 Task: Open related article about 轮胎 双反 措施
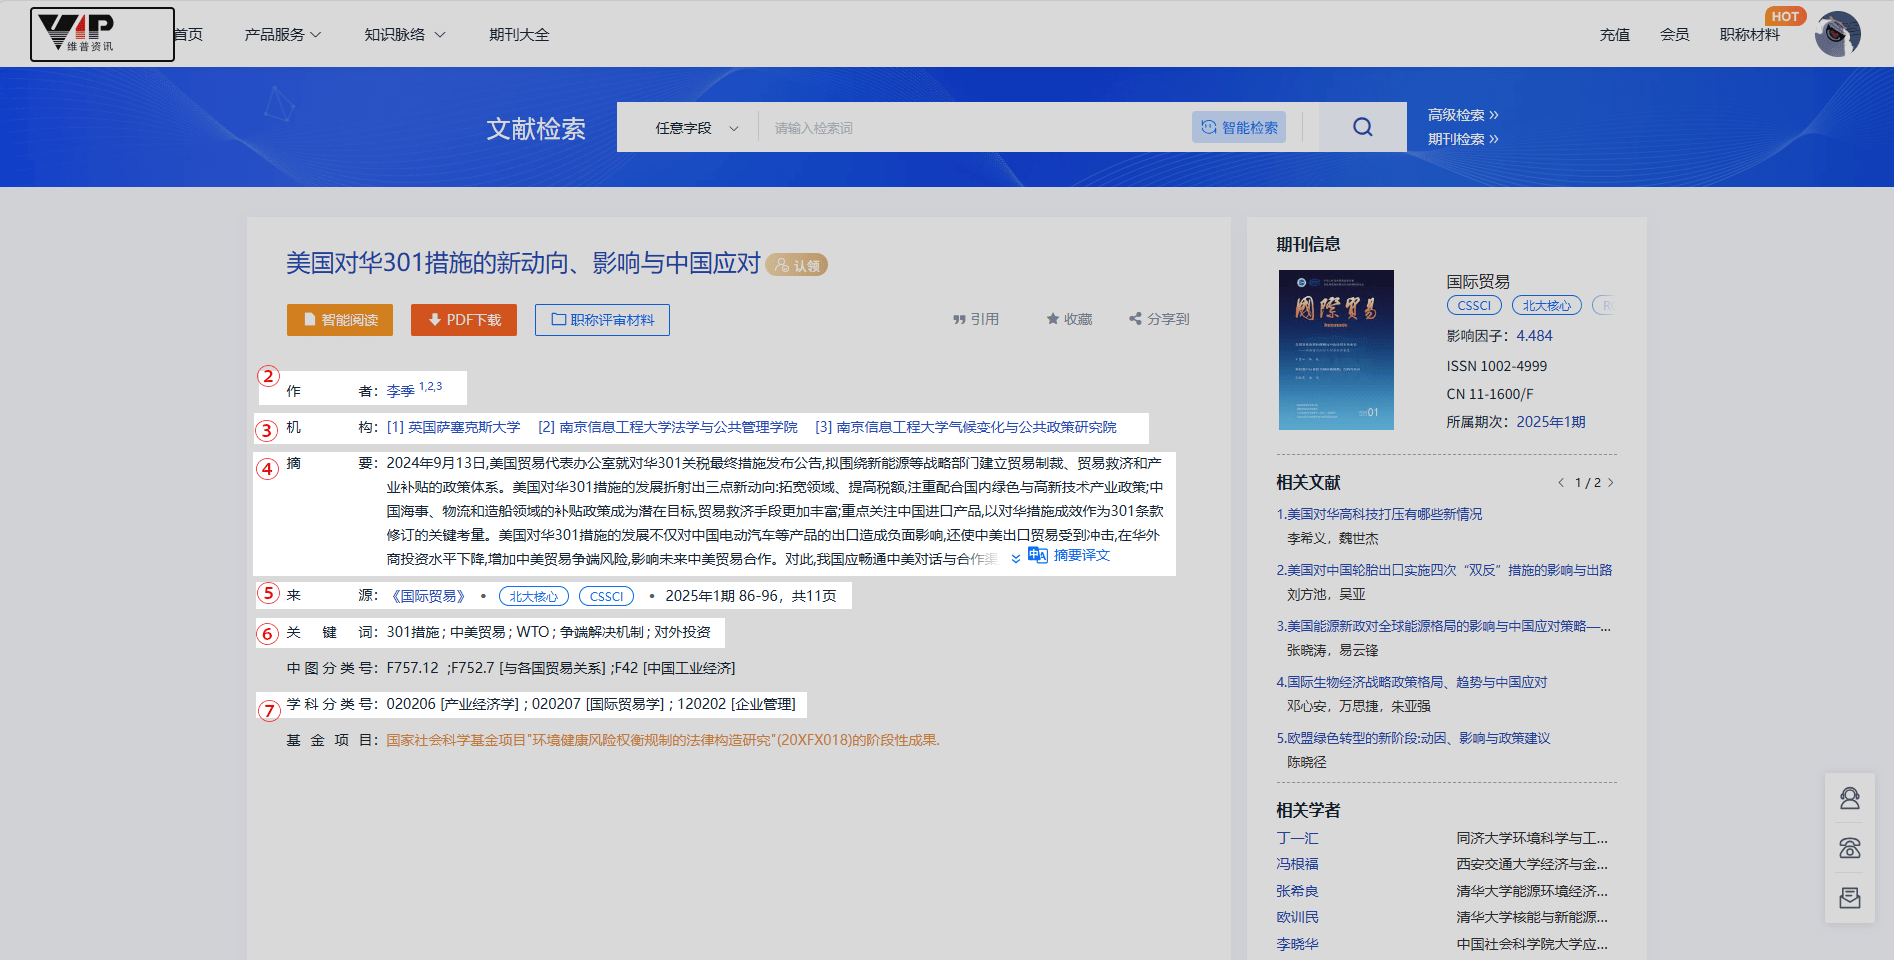[1444, 570]
